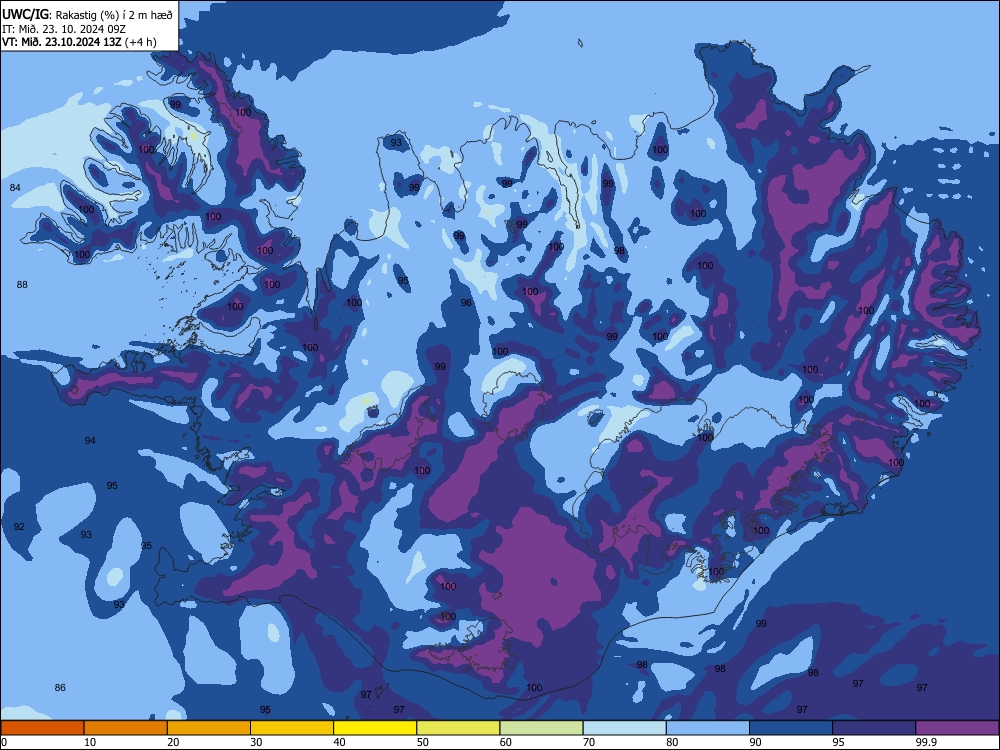Click the title text 'UWC/IG: Rakastig (%) í 2 m hæð'

pyautogui.click(x=87, y=15)
